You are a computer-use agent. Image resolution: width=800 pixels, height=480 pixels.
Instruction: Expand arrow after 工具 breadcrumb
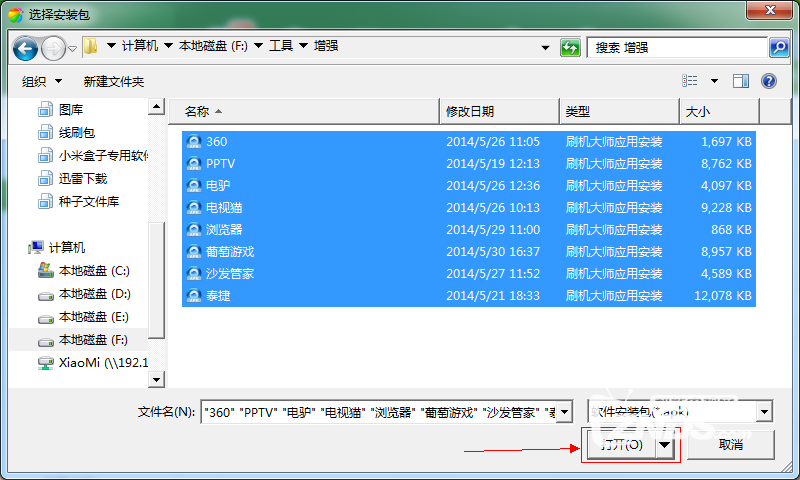coord(304,46)
